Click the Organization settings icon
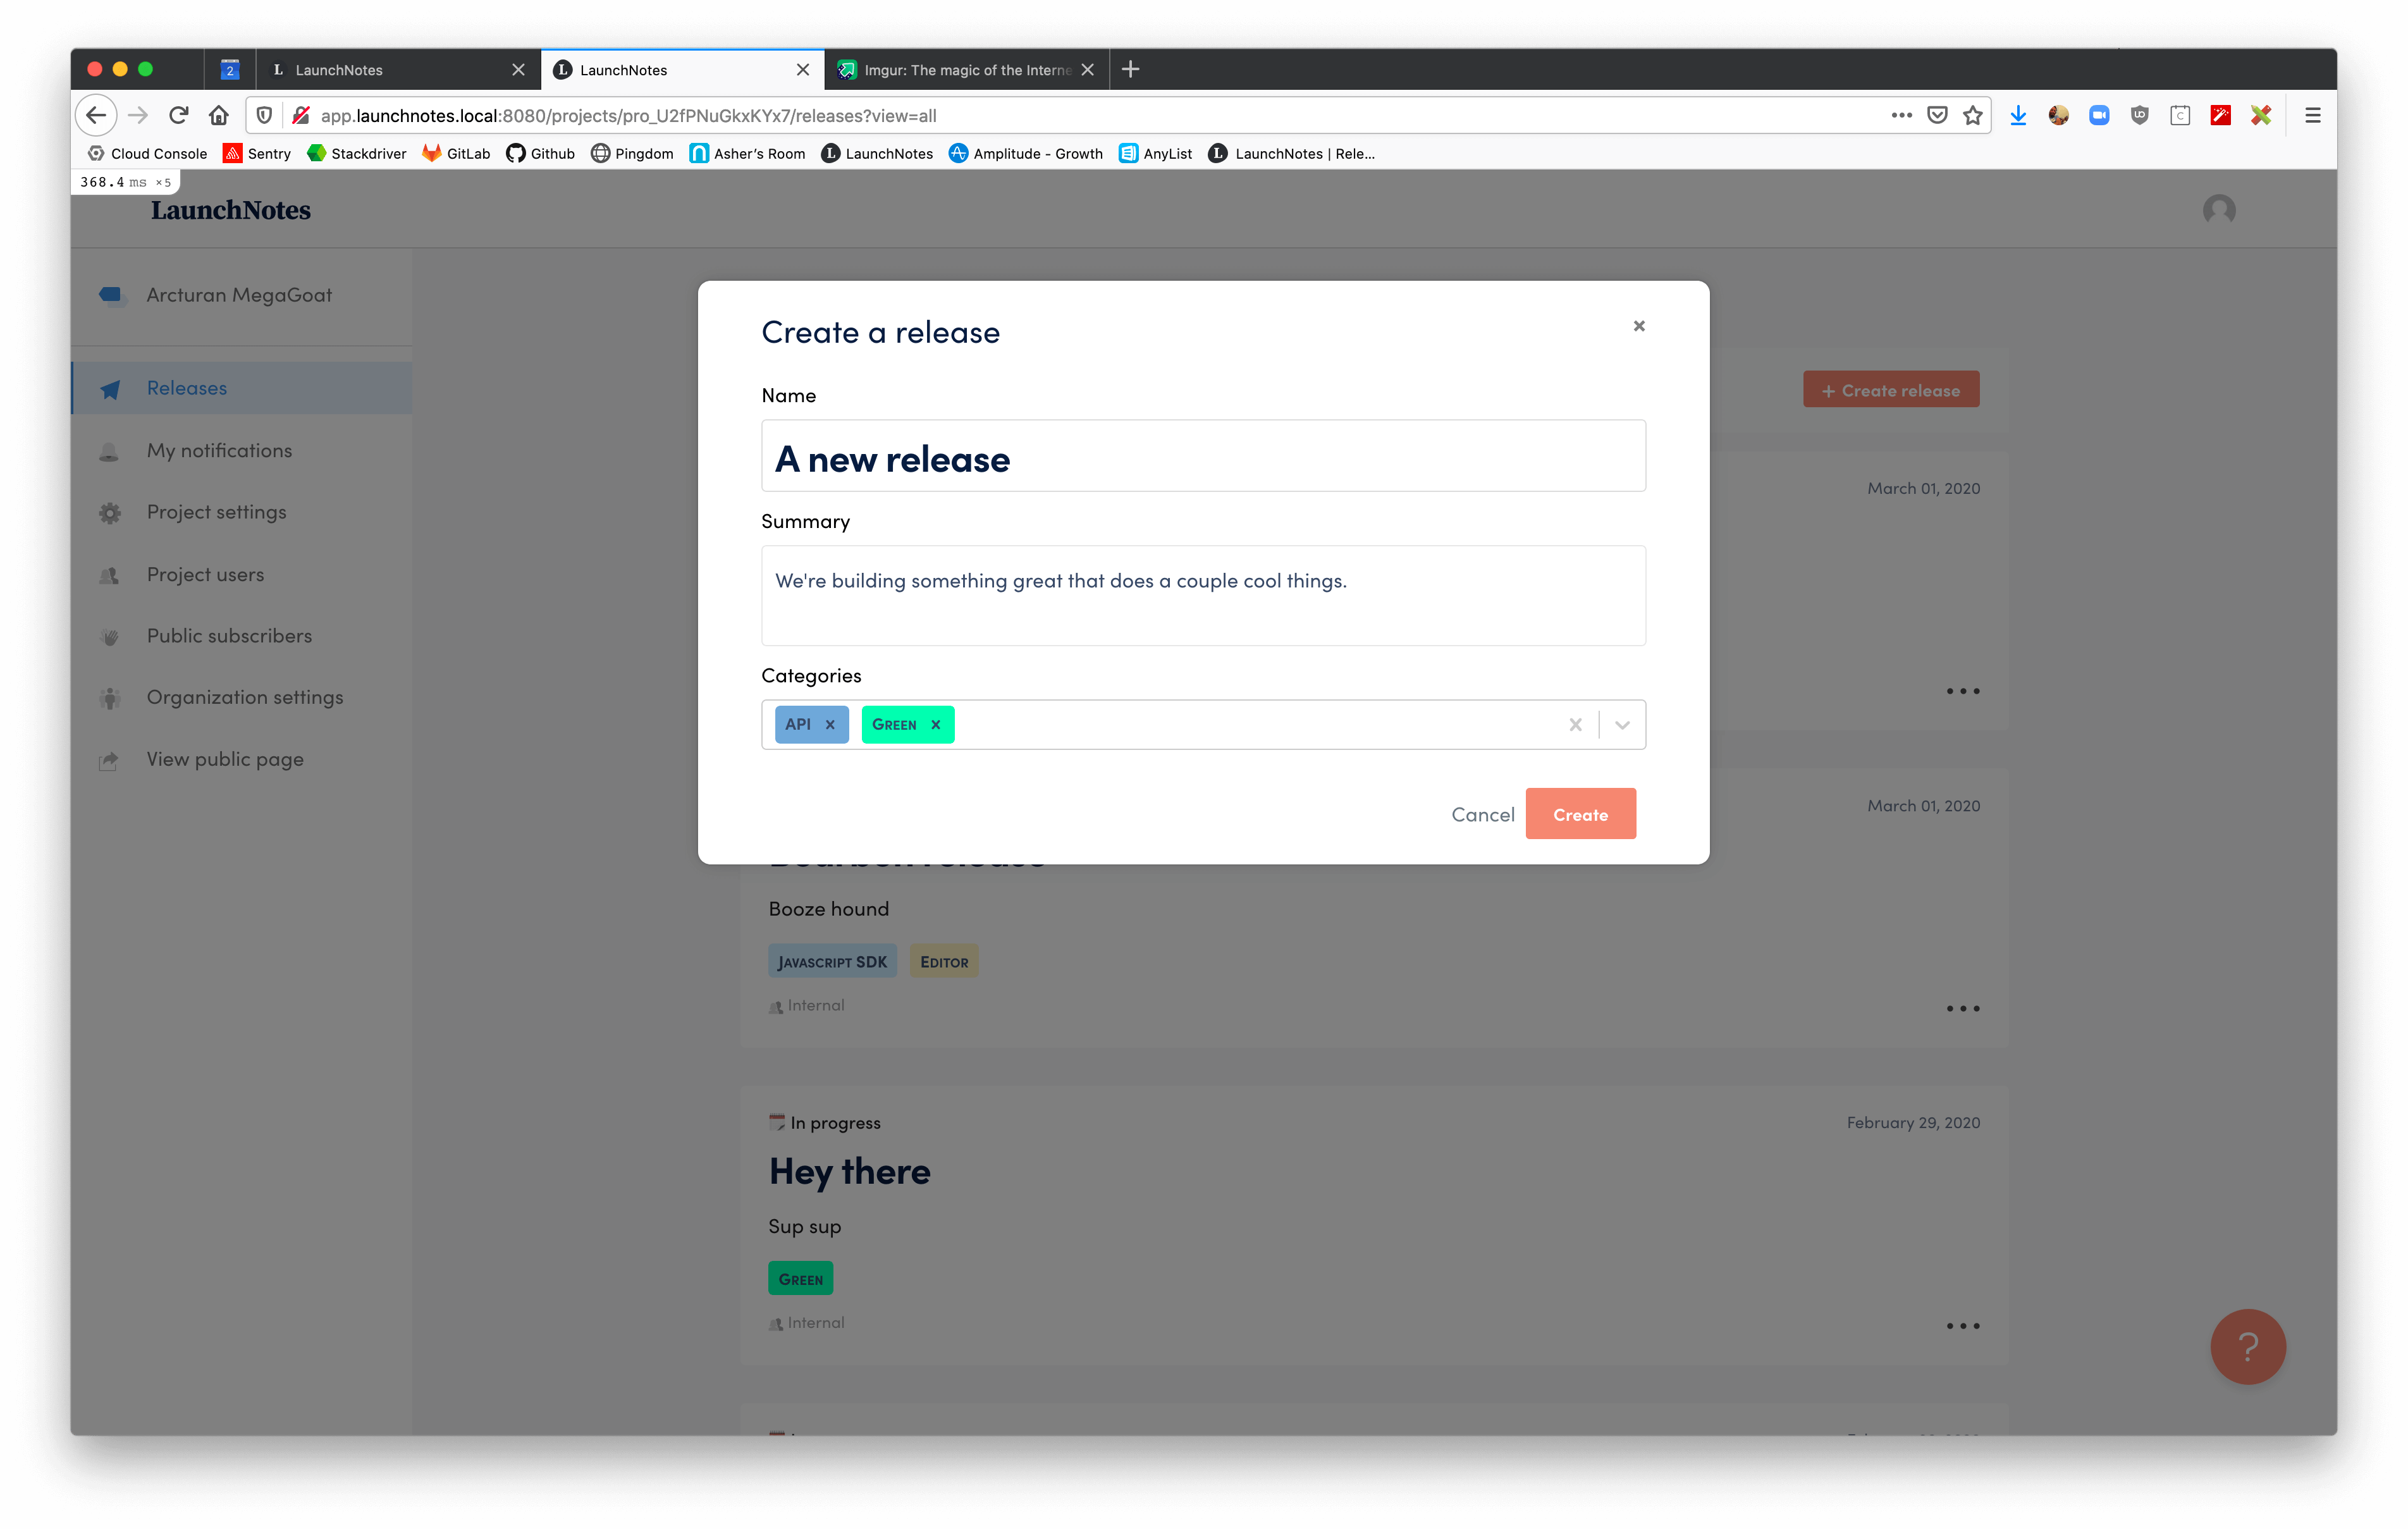This screenshot has width=2408, height=1529. pyautogui.click(x=111, y=697)
